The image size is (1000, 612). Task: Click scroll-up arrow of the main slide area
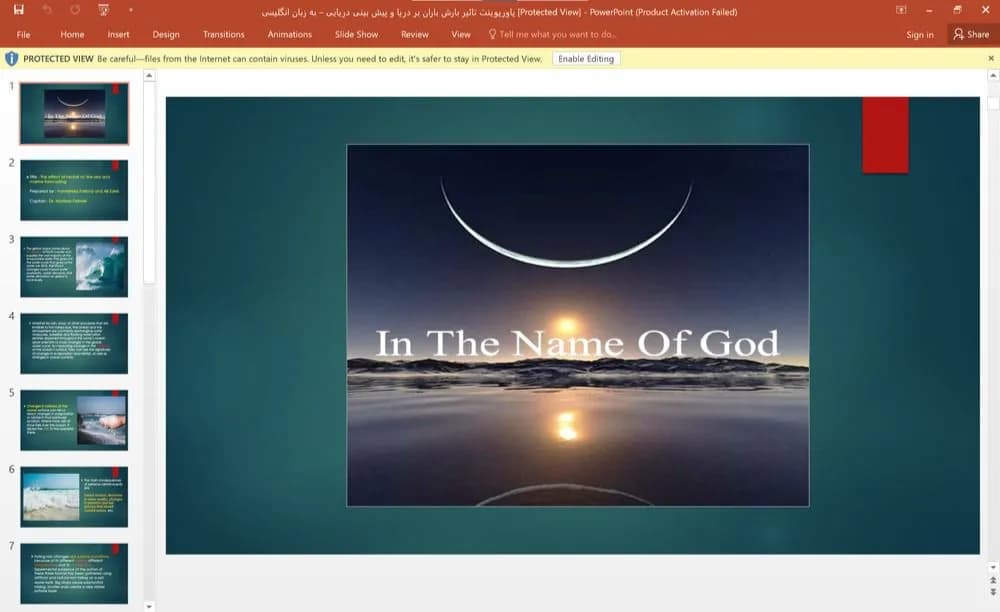992,76
